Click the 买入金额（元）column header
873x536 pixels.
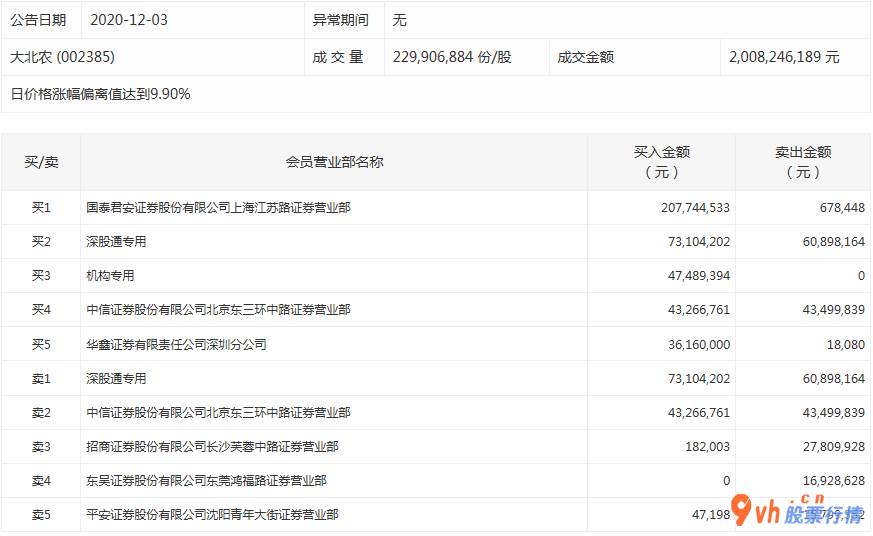point(661,162)
